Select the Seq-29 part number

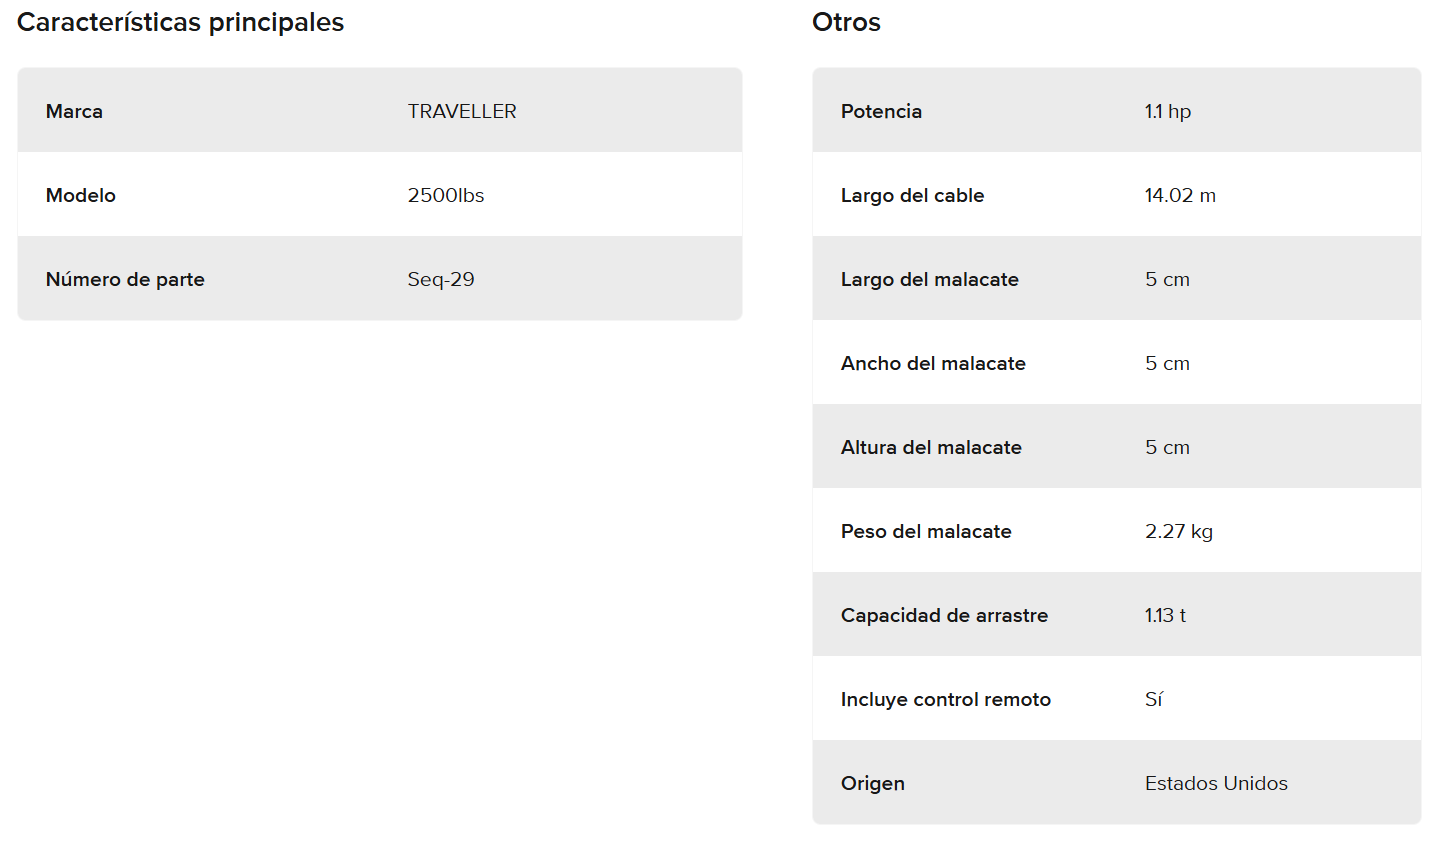(x=441, y=279)
